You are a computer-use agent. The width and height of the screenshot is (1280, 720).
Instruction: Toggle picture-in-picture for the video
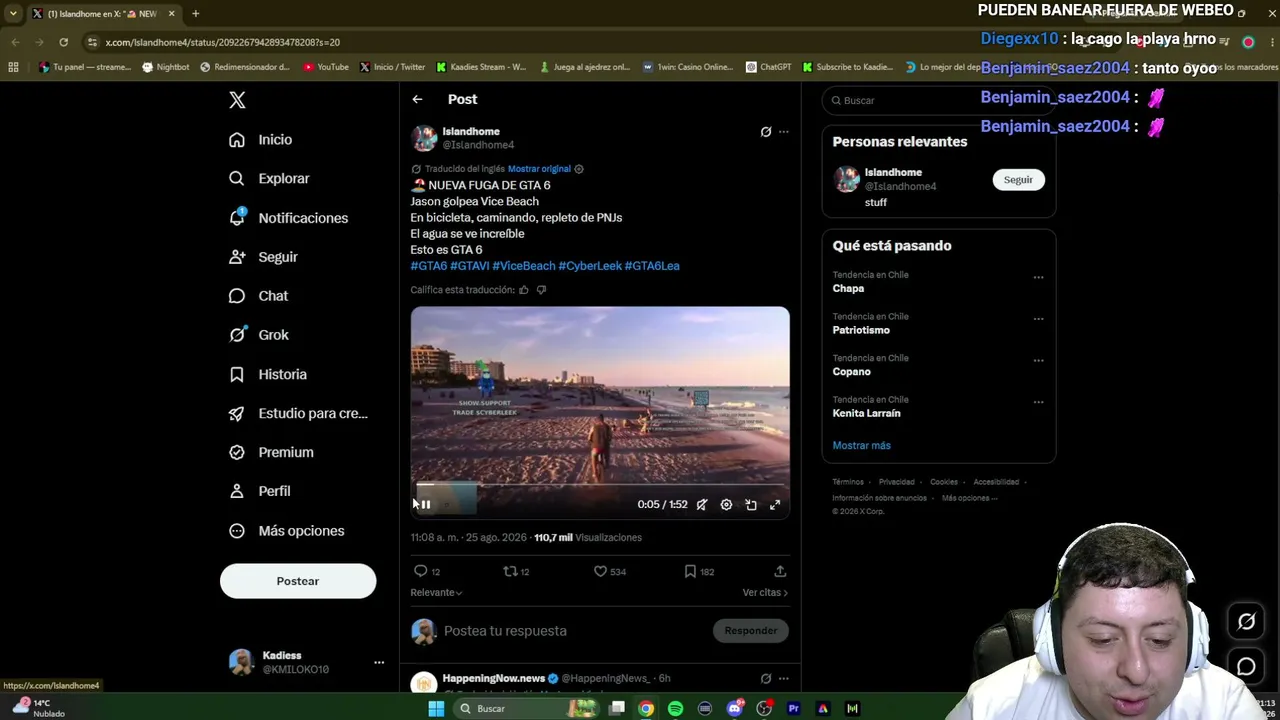coord(751,505)
